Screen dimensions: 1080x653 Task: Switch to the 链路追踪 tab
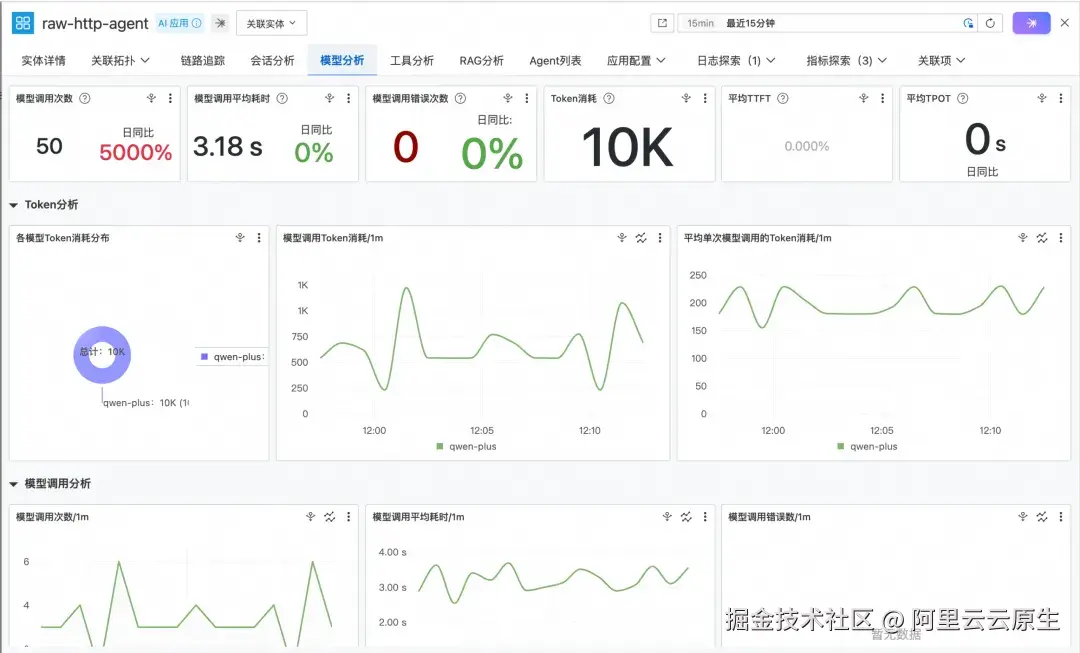[x=202, y=61]
